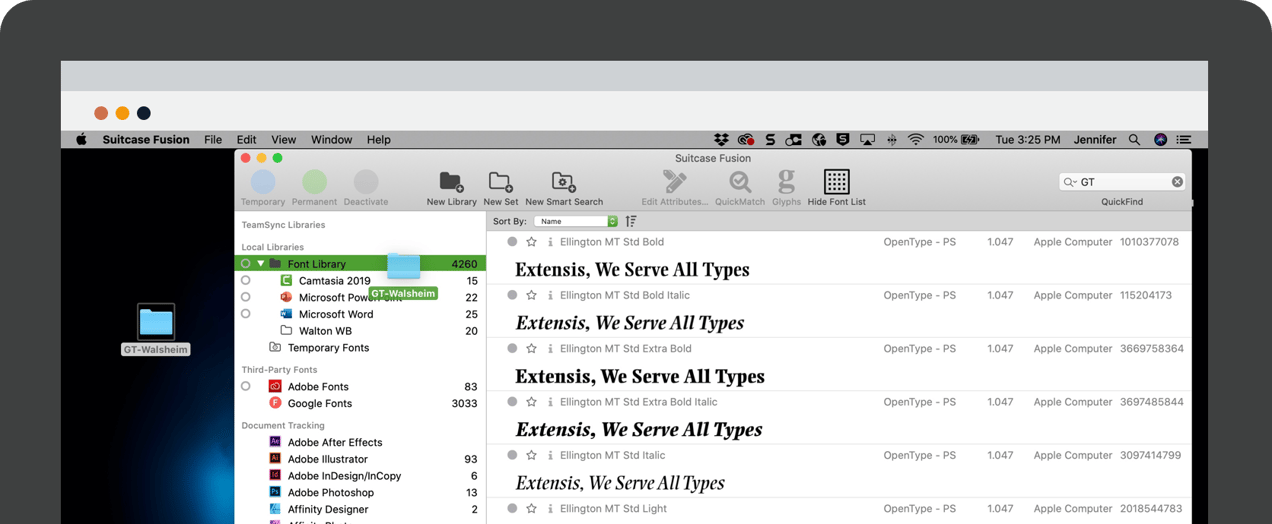The width and height of the screenshot is (1272, 524).
Task: Click the QuickMatch toolbar icon
Action: click(x=740, y=182)
